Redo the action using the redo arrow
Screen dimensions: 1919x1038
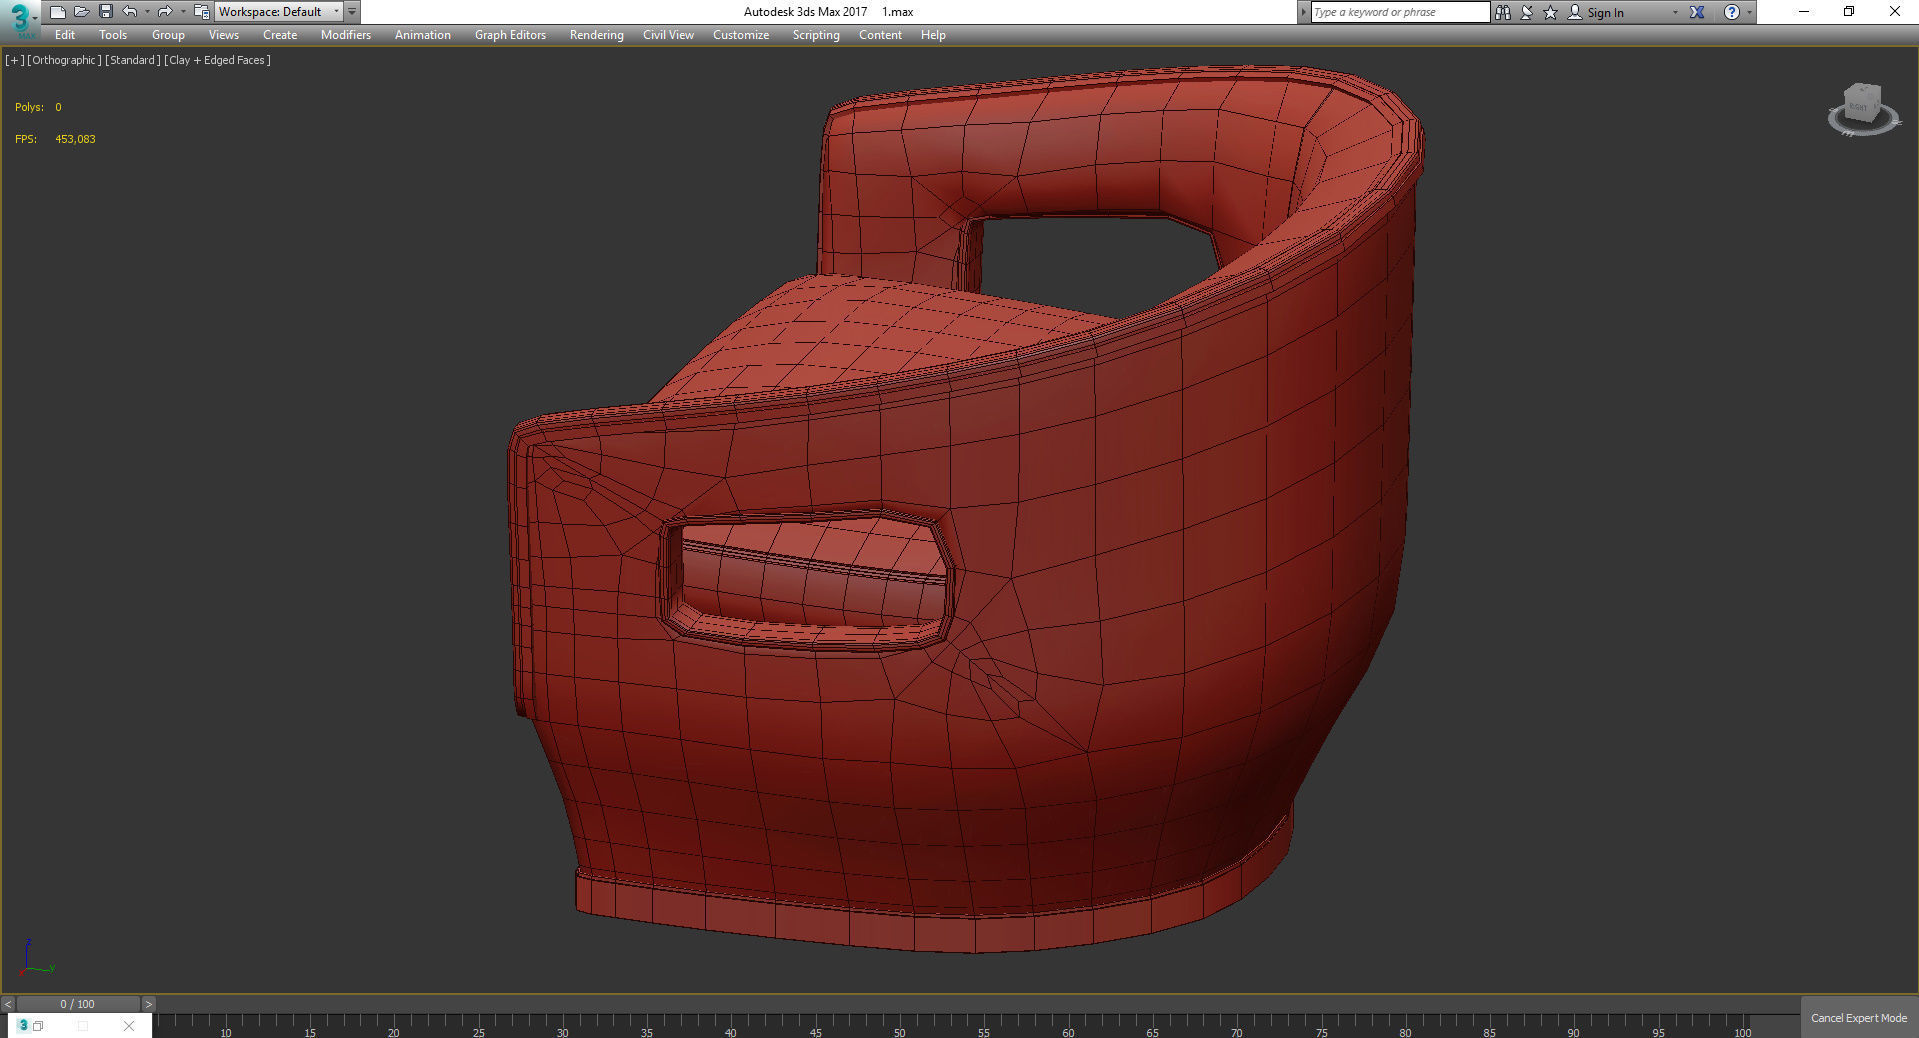pos(165,12)
